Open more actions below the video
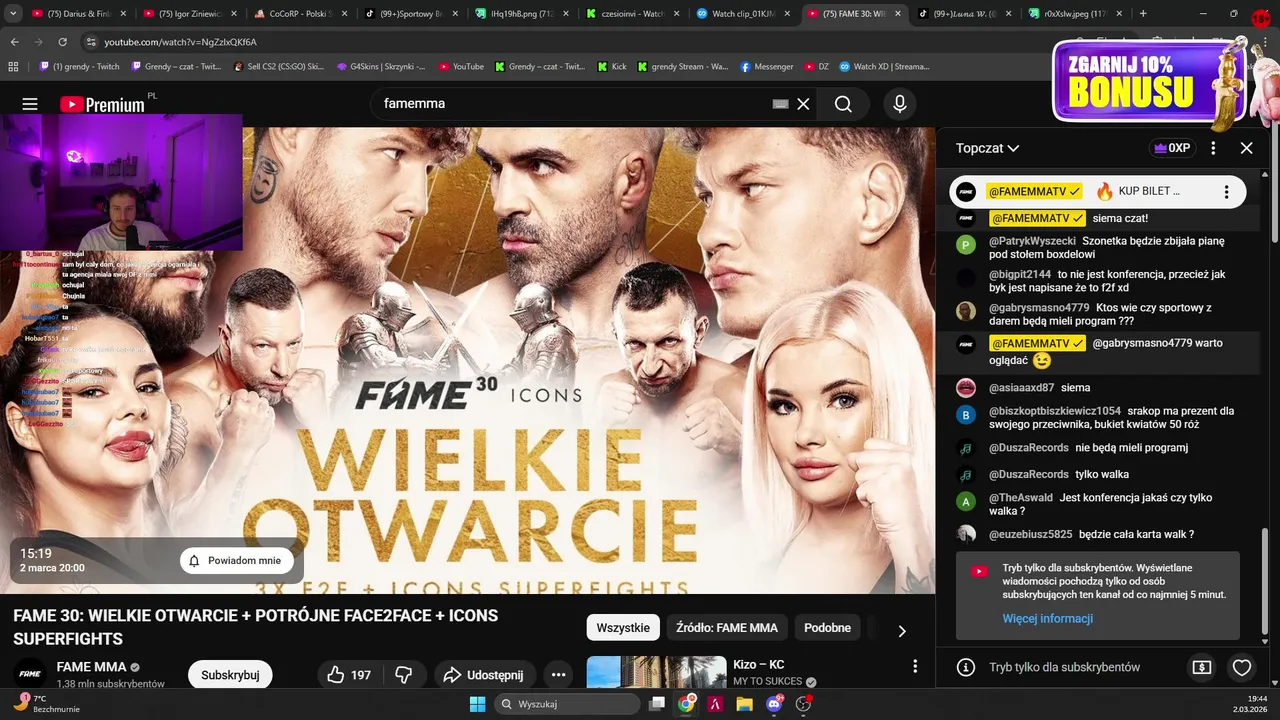The width and height of the screenshot is (1280, 720). coord(558,675)
